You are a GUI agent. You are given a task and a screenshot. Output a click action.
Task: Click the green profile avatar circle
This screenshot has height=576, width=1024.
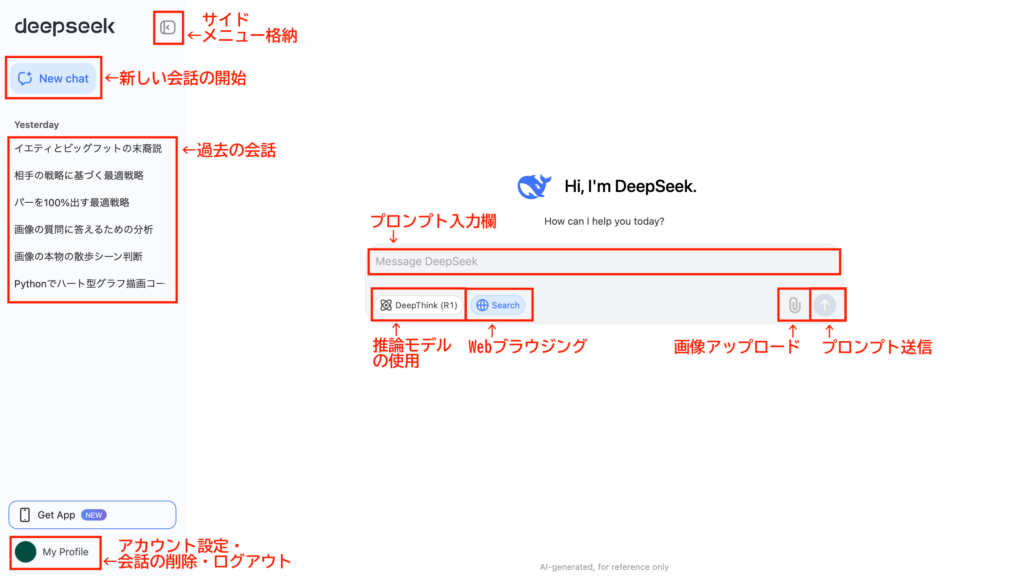26,552
